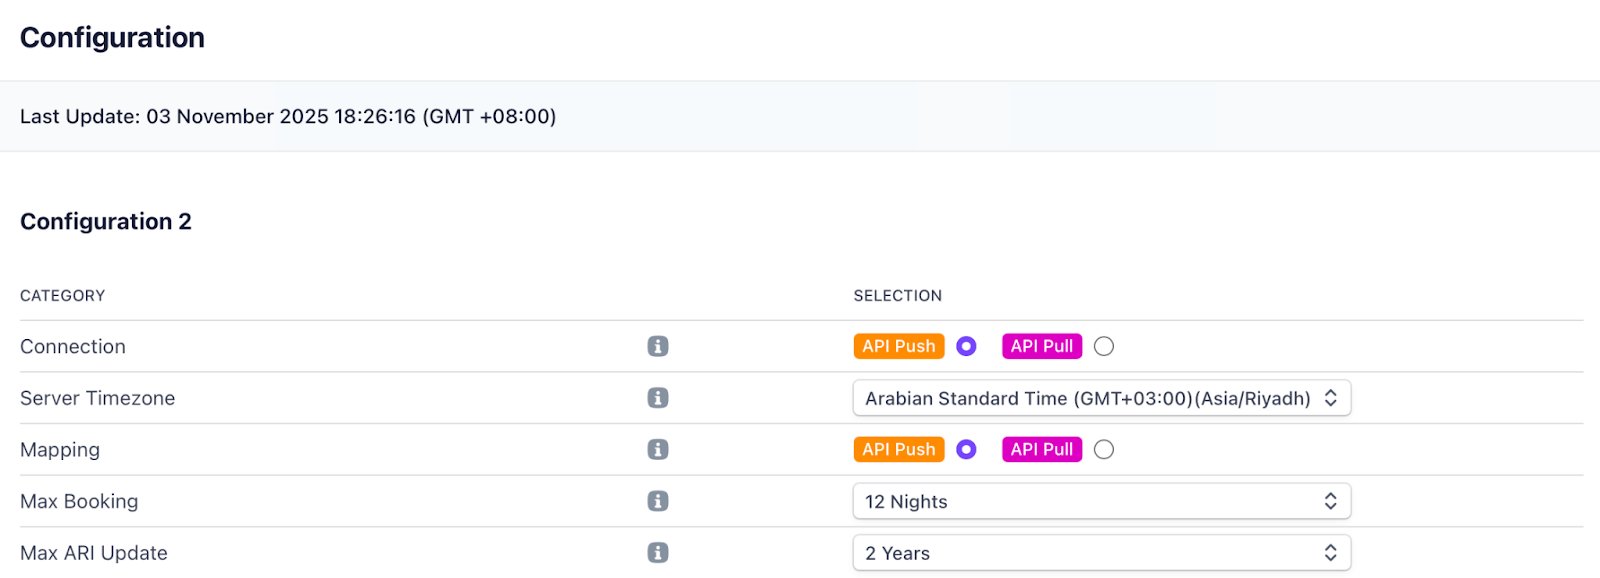Screen dimensions: 1600x578
Task: Click the SELECTION column header
Action: pos(897,296)
